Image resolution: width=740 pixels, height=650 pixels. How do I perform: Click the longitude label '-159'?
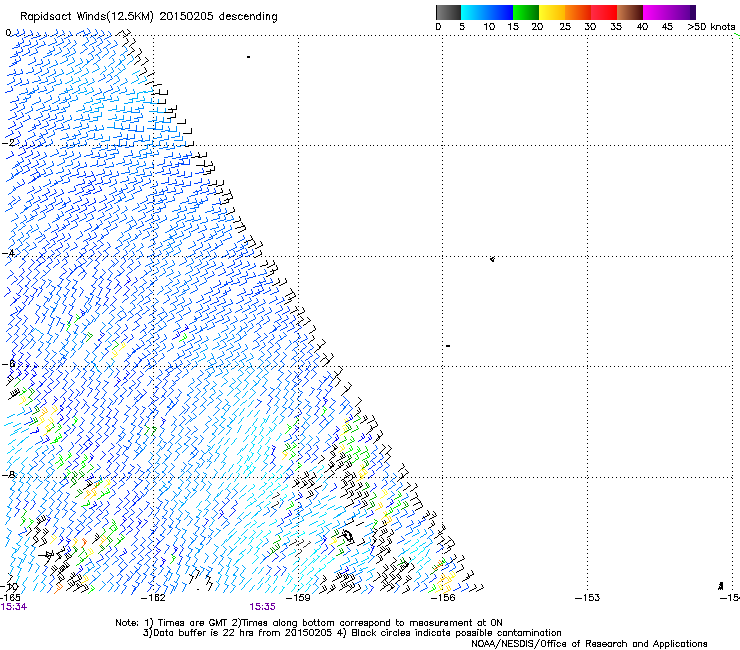pyautogui.click(x=298, y=598)
